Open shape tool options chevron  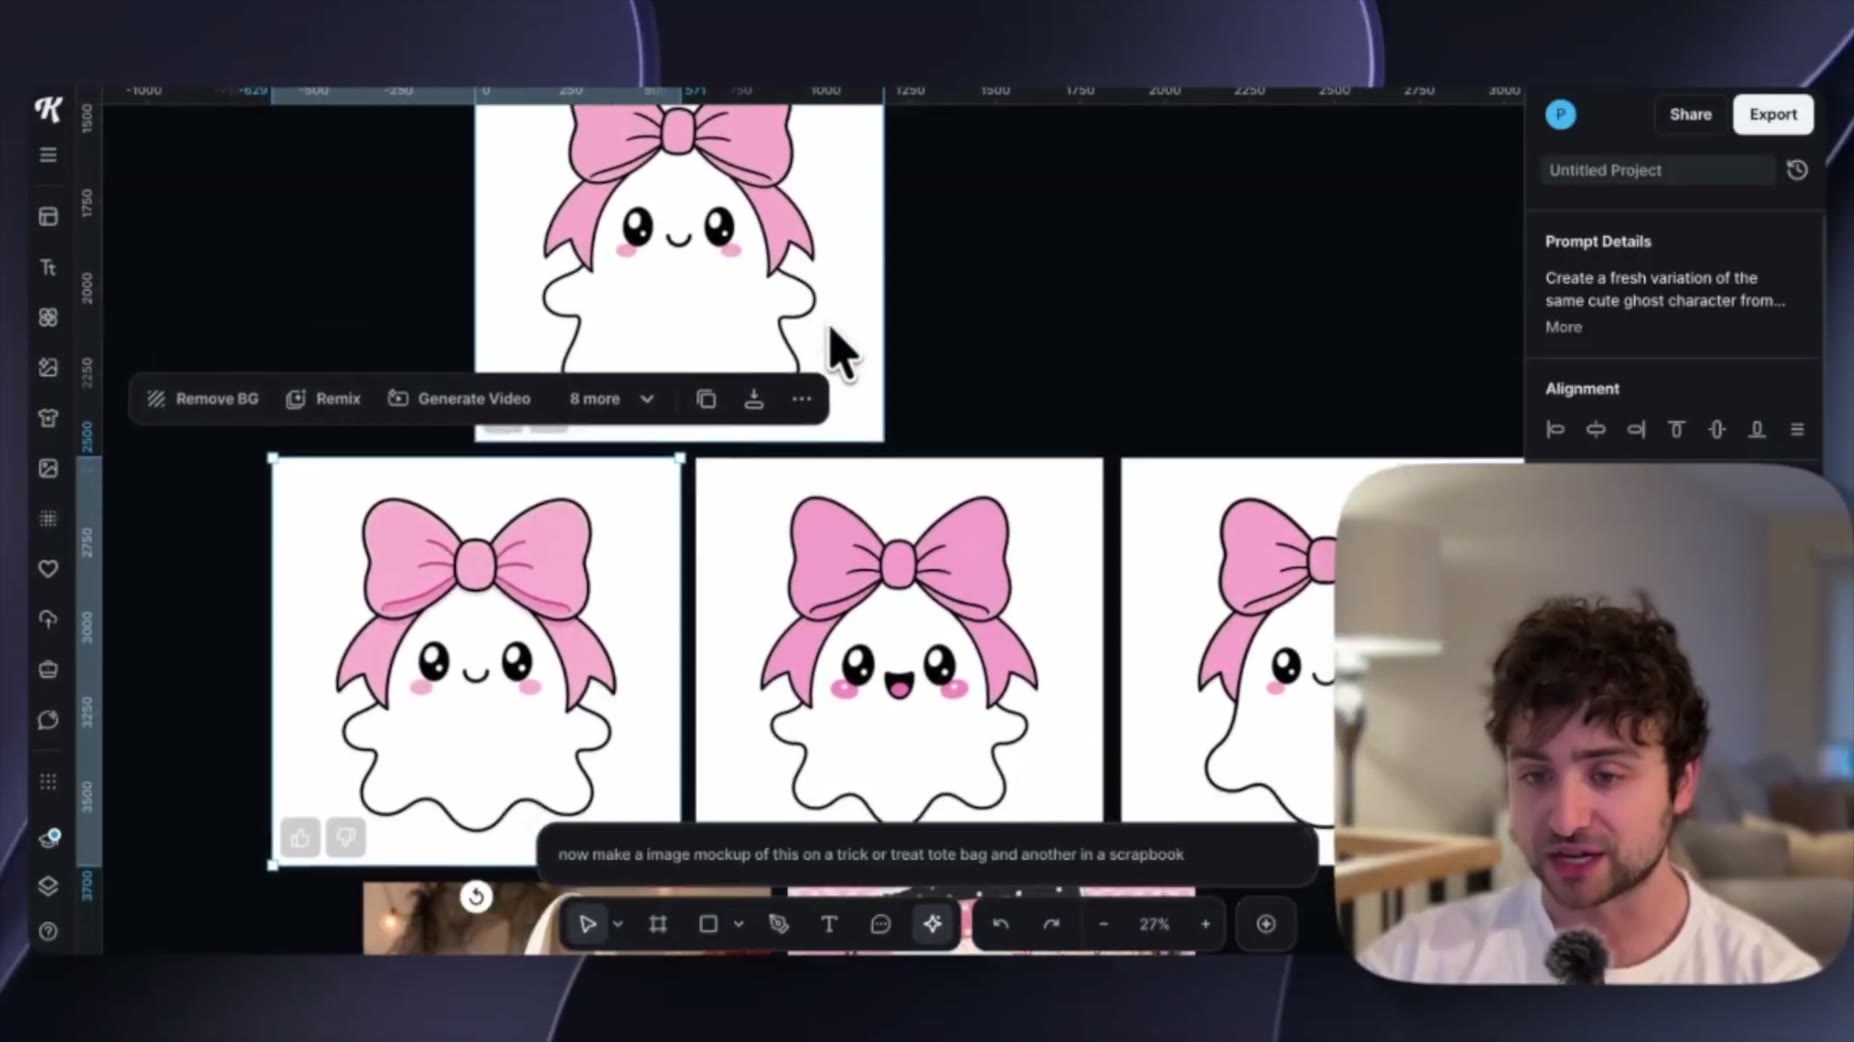739,924
